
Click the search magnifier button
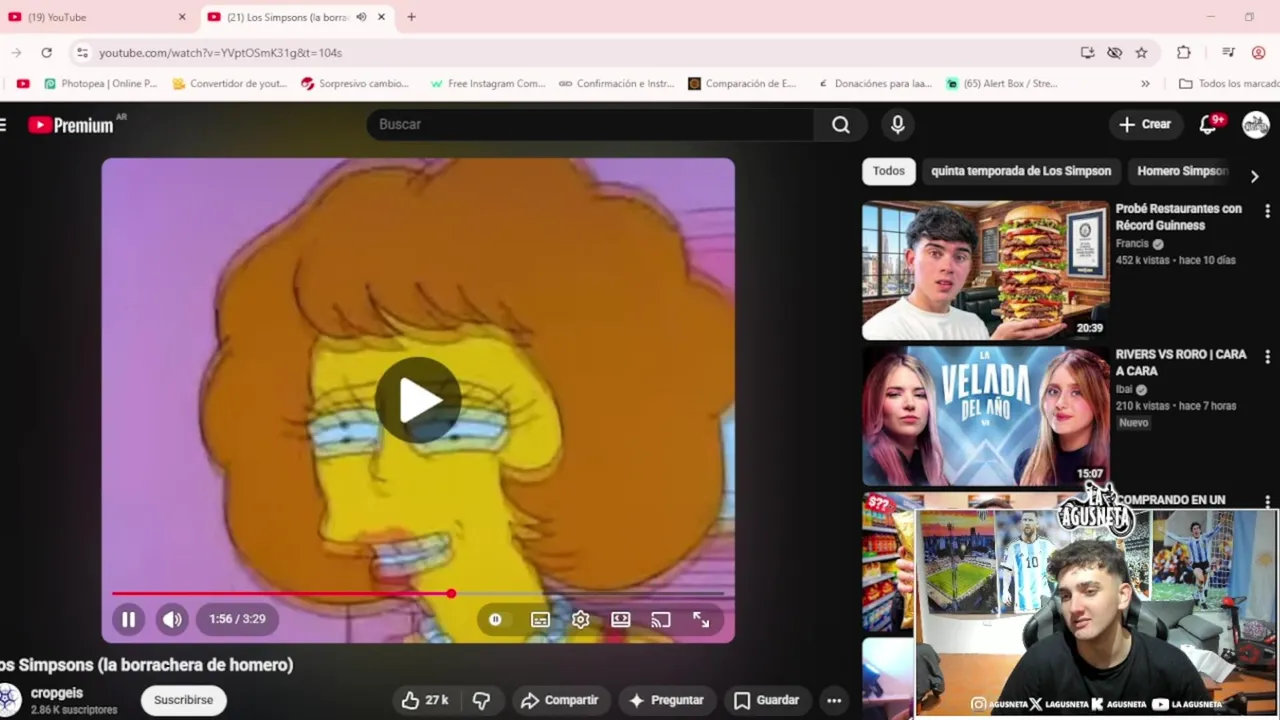[x=840, y=124]
